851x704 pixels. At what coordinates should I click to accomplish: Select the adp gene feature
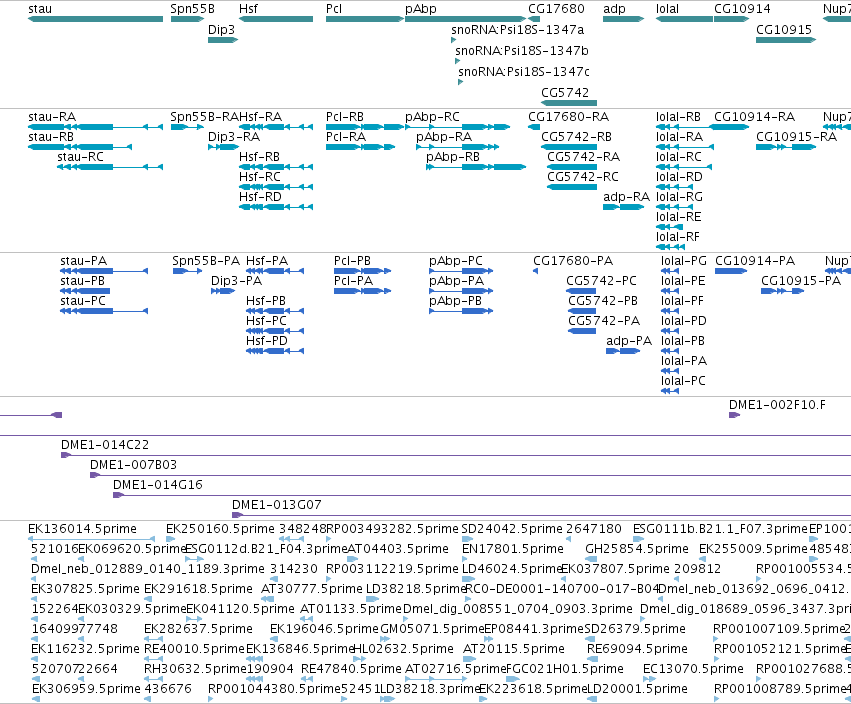pyautogui.click(x=624, y=19)
